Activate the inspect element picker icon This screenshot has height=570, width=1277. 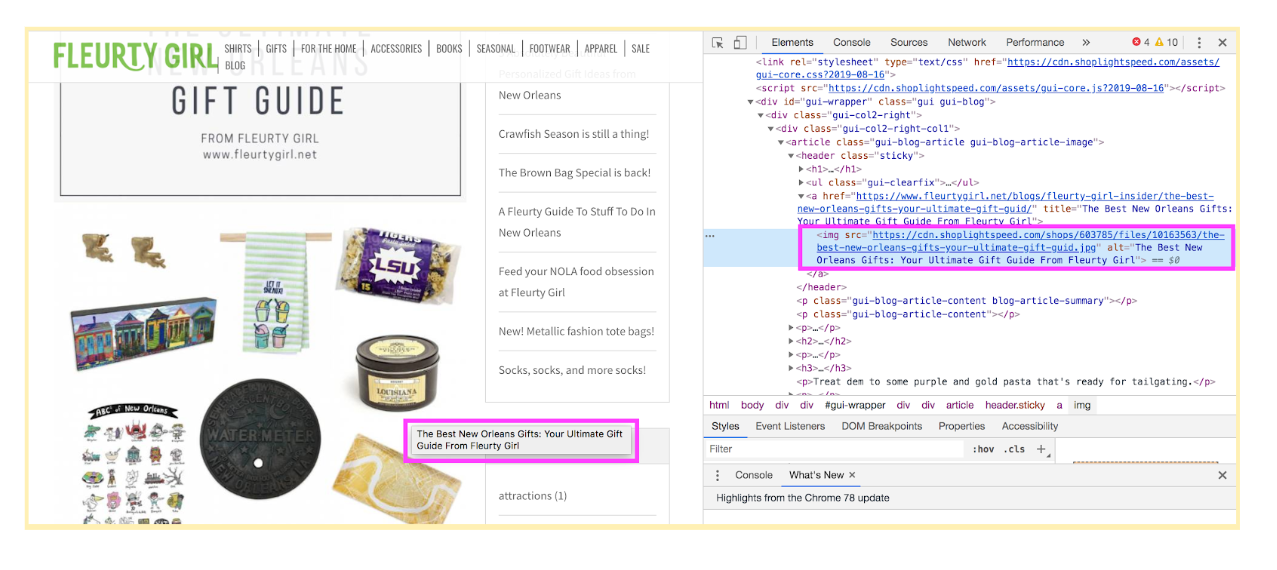pyautogui.click(x=718, y=43)
